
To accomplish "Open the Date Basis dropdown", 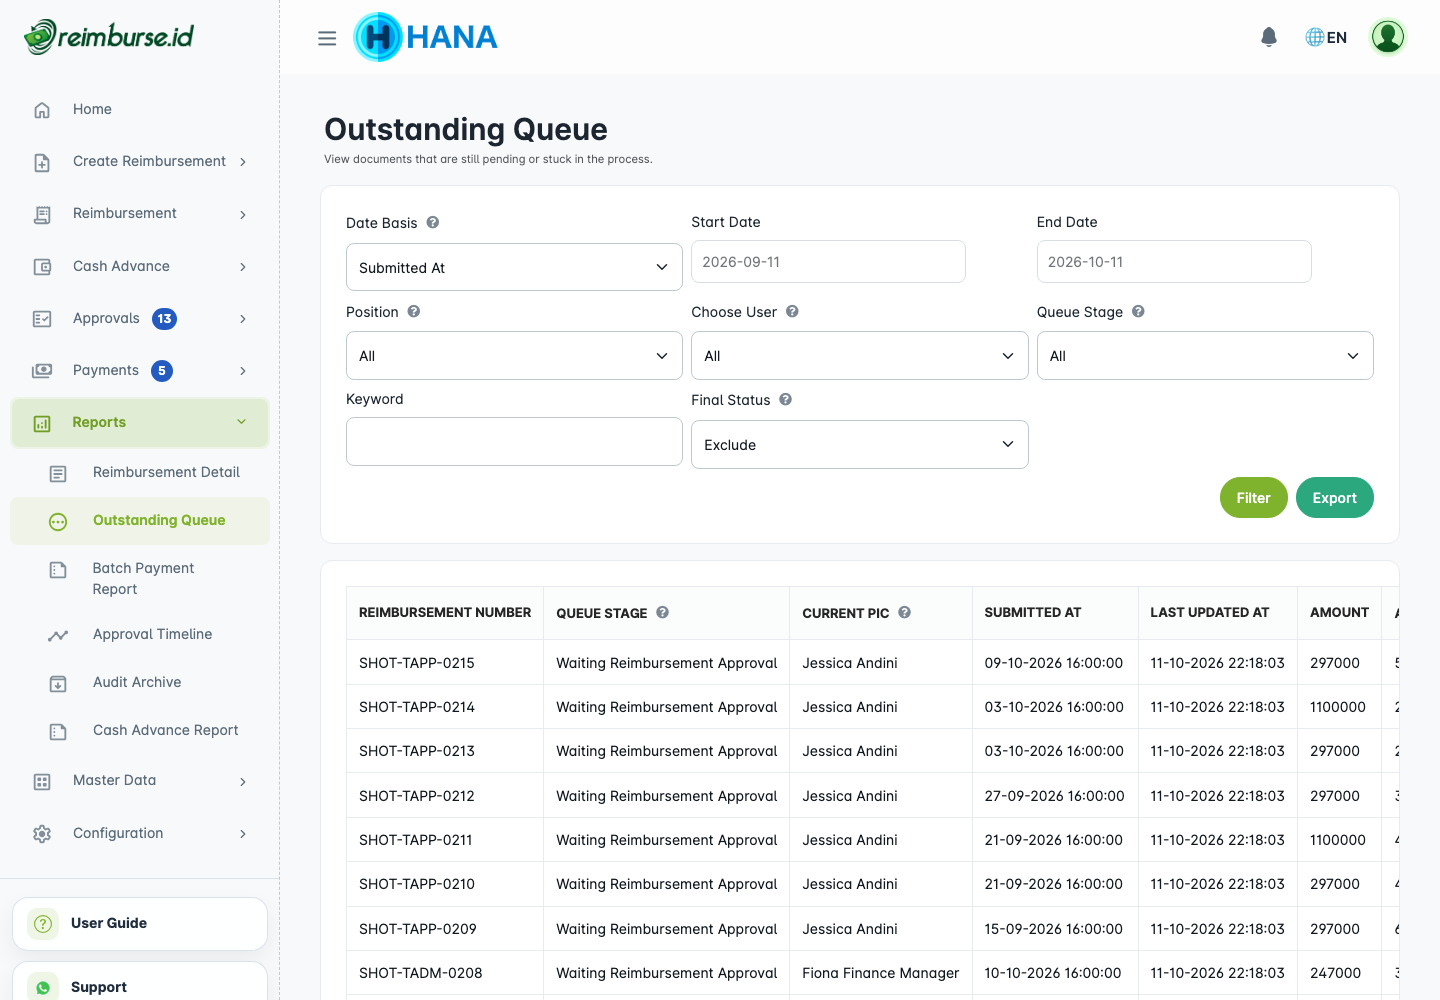I will 514,267.
